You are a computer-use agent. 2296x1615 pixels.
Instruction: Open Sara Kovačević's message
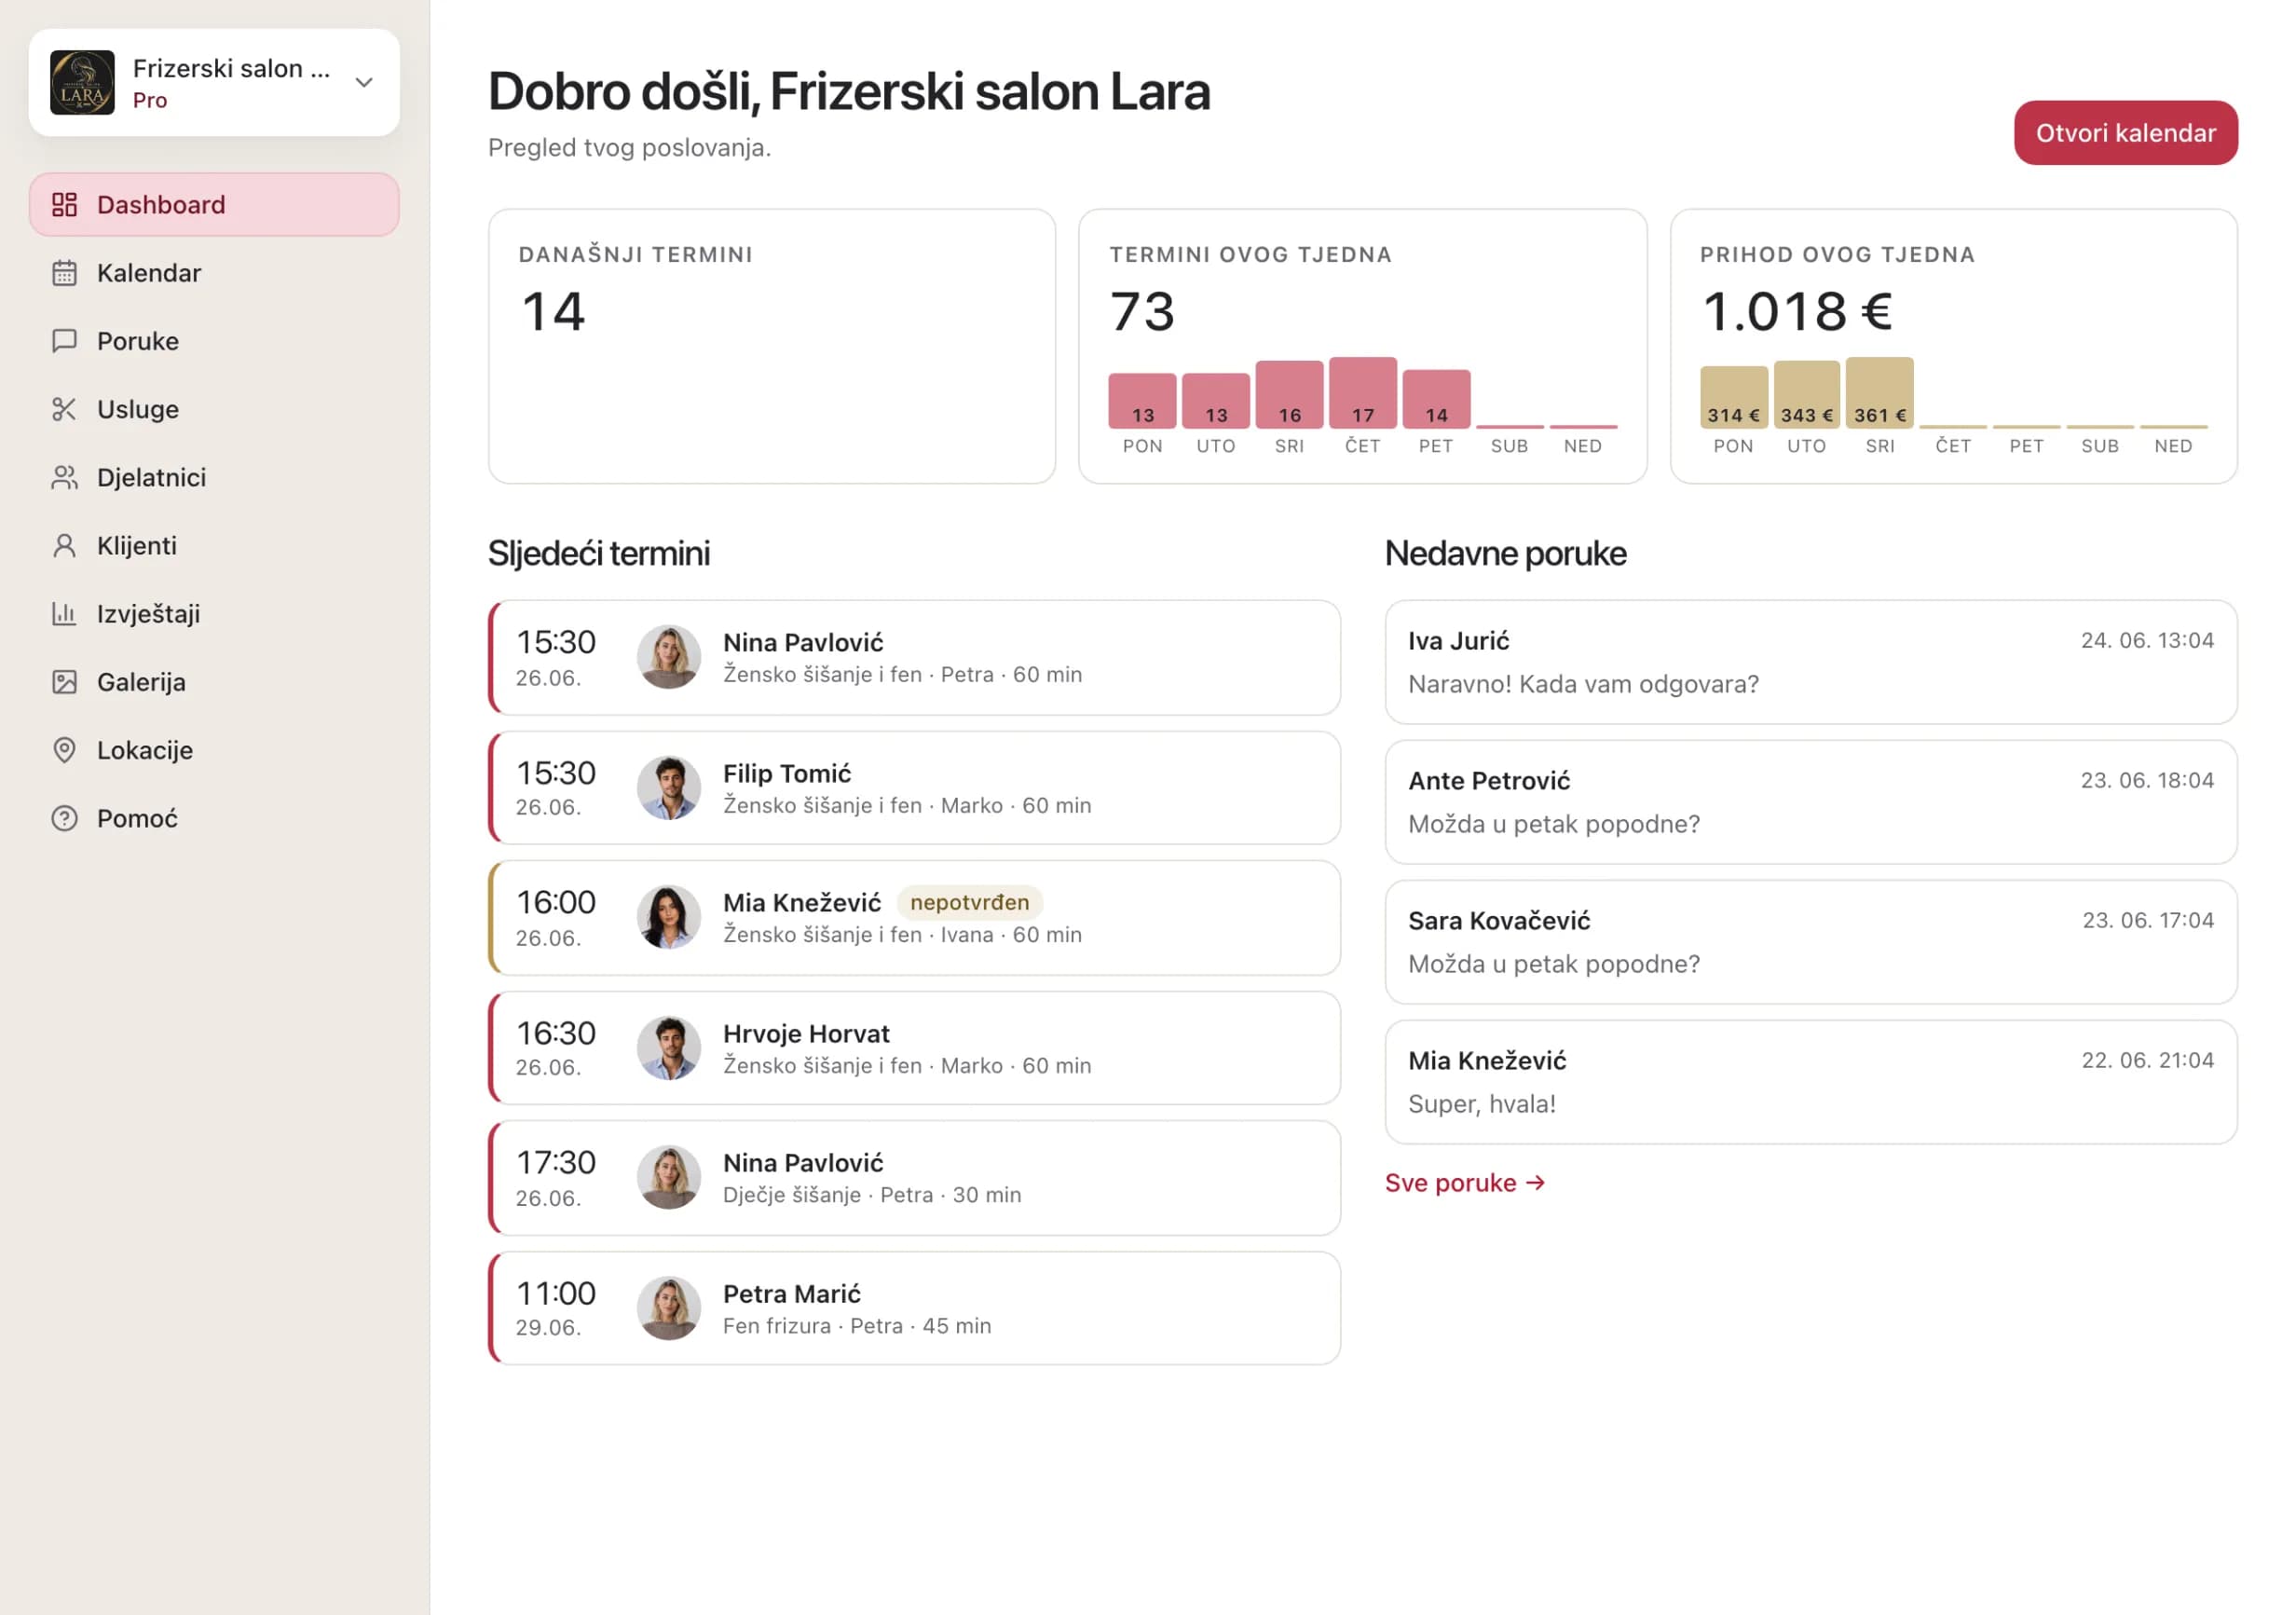[x=1811, y=942]
